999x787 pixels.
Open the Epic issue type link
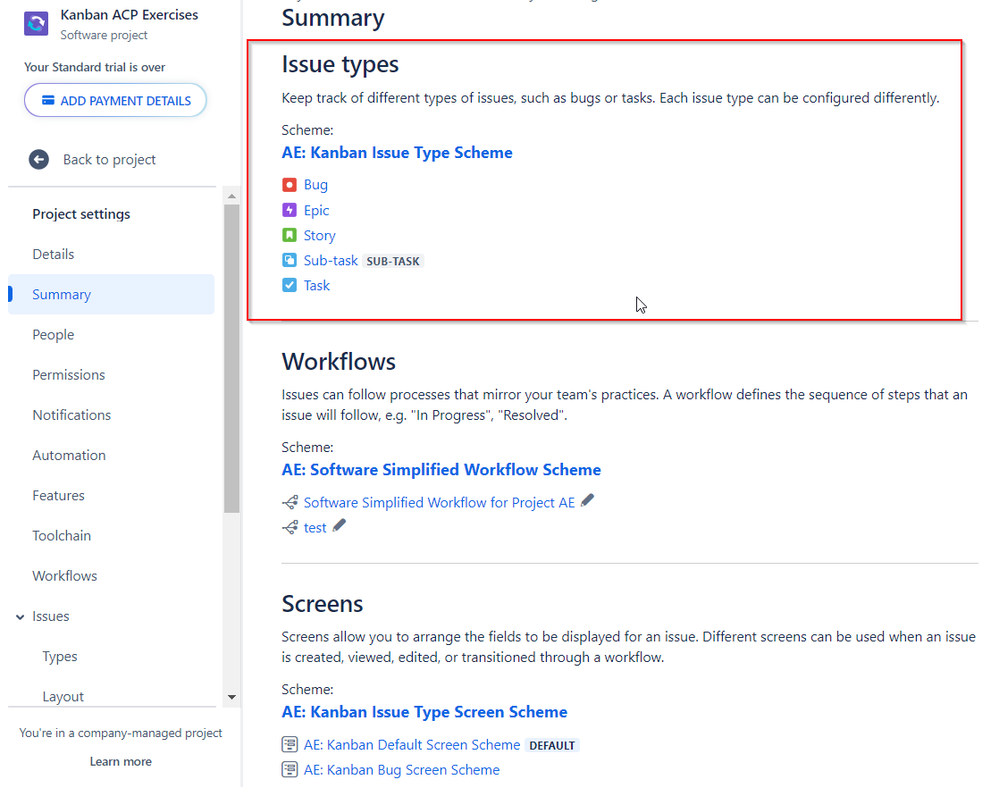pyautogui.click(x=317, y=210)
